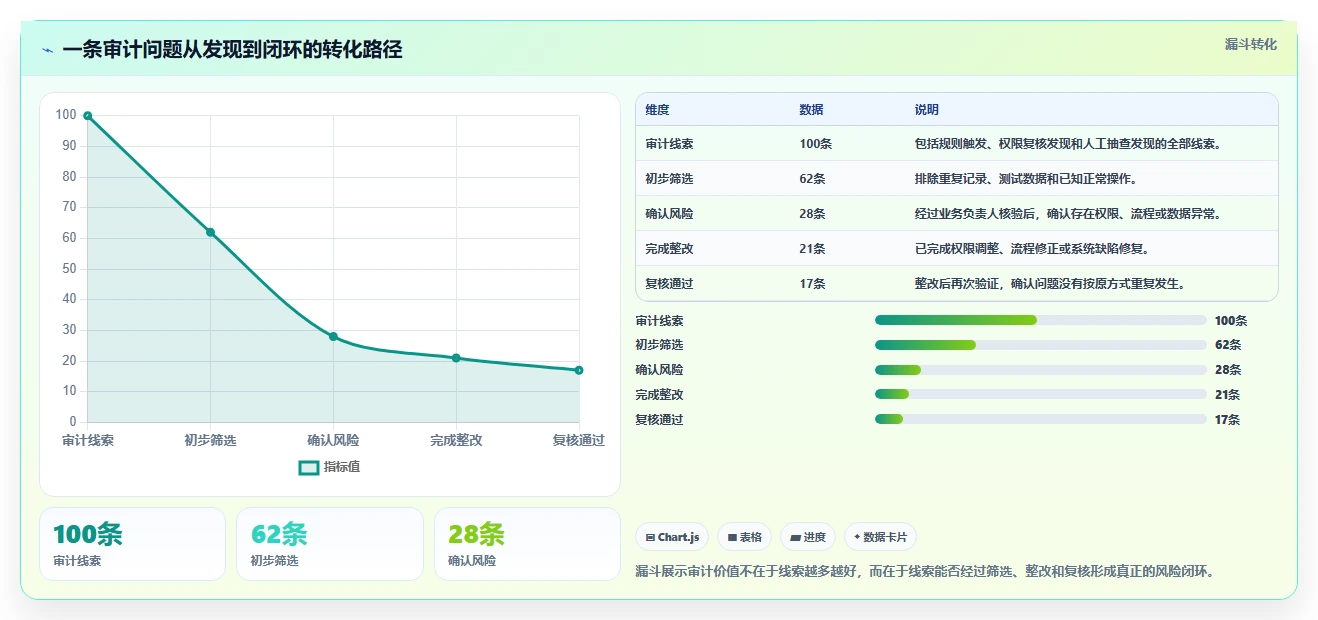Click the lightning icon beside the title
This screenshot has height=620, width=1318.
pyautogui.click(x=48, y=50)
